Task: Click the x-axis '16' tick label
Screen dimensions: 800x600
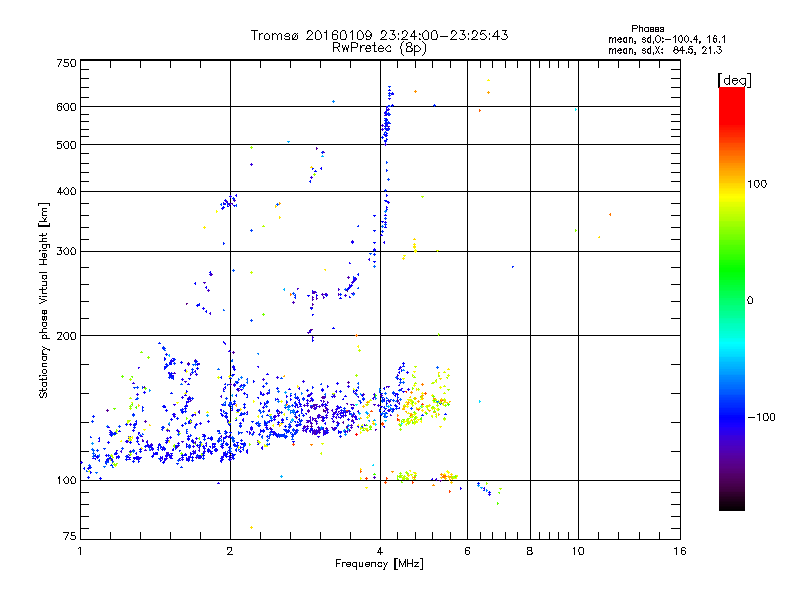Action: [x=680, y=551]
